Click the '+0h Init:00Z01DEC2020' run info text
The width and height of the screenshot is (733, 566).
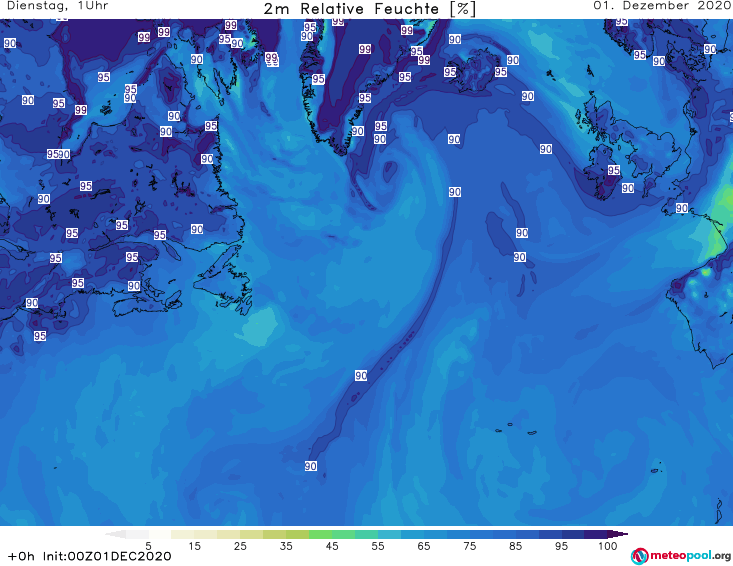(x=90, y=556)
